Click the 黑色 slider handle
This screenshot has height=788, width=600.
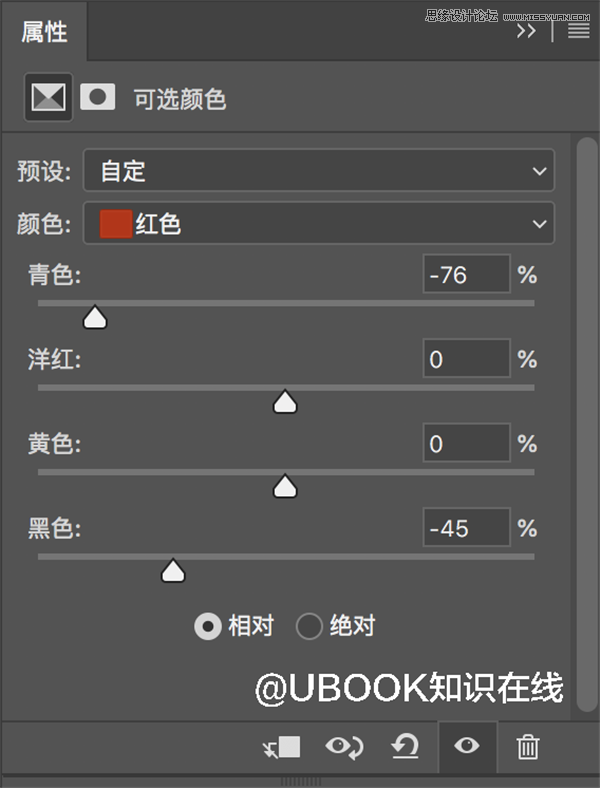173,570
